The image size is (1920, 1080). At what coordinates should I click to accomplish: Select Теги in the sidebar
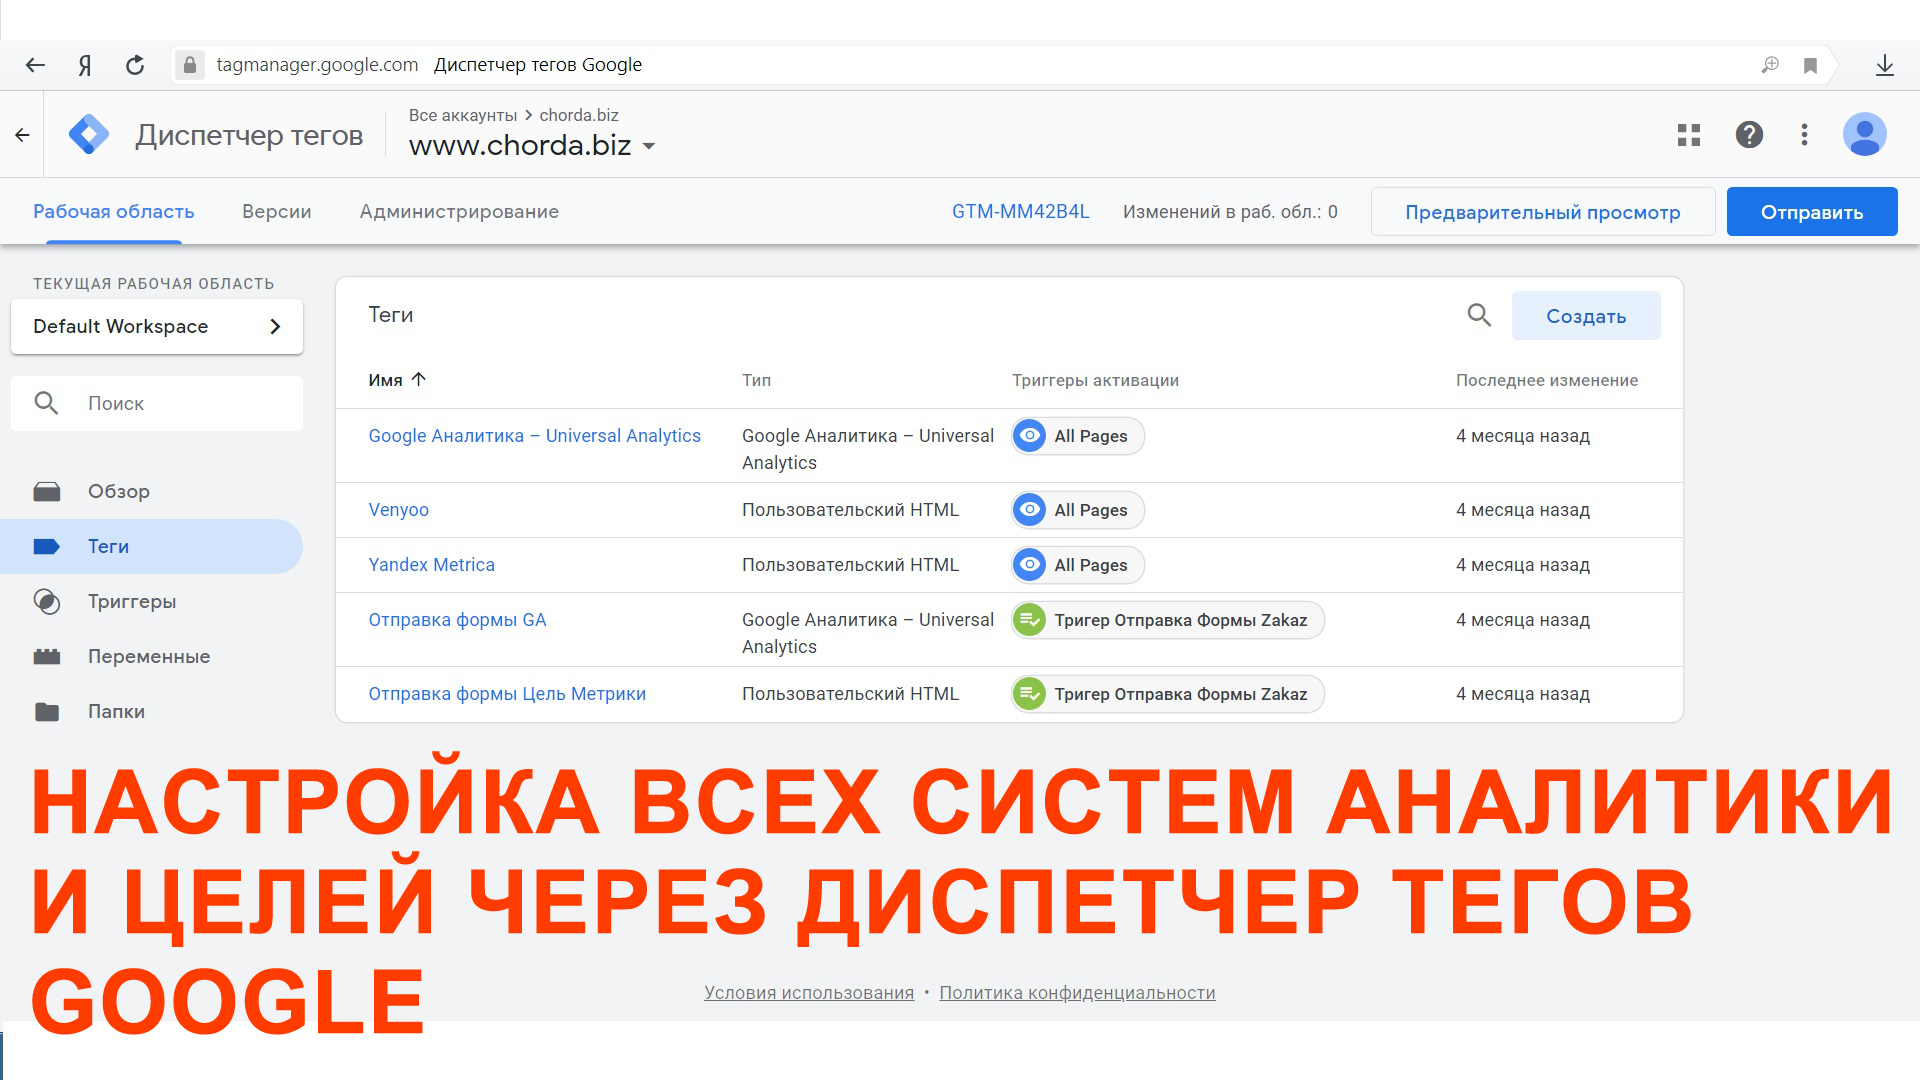[151, 547]
